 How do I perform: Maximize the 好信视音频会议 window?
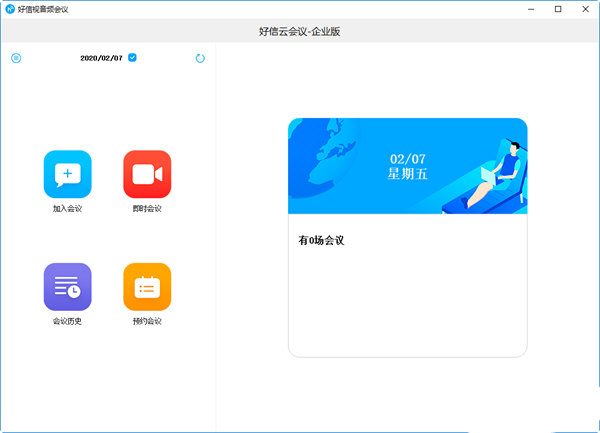pyautogui.click(x=558, y=9)
